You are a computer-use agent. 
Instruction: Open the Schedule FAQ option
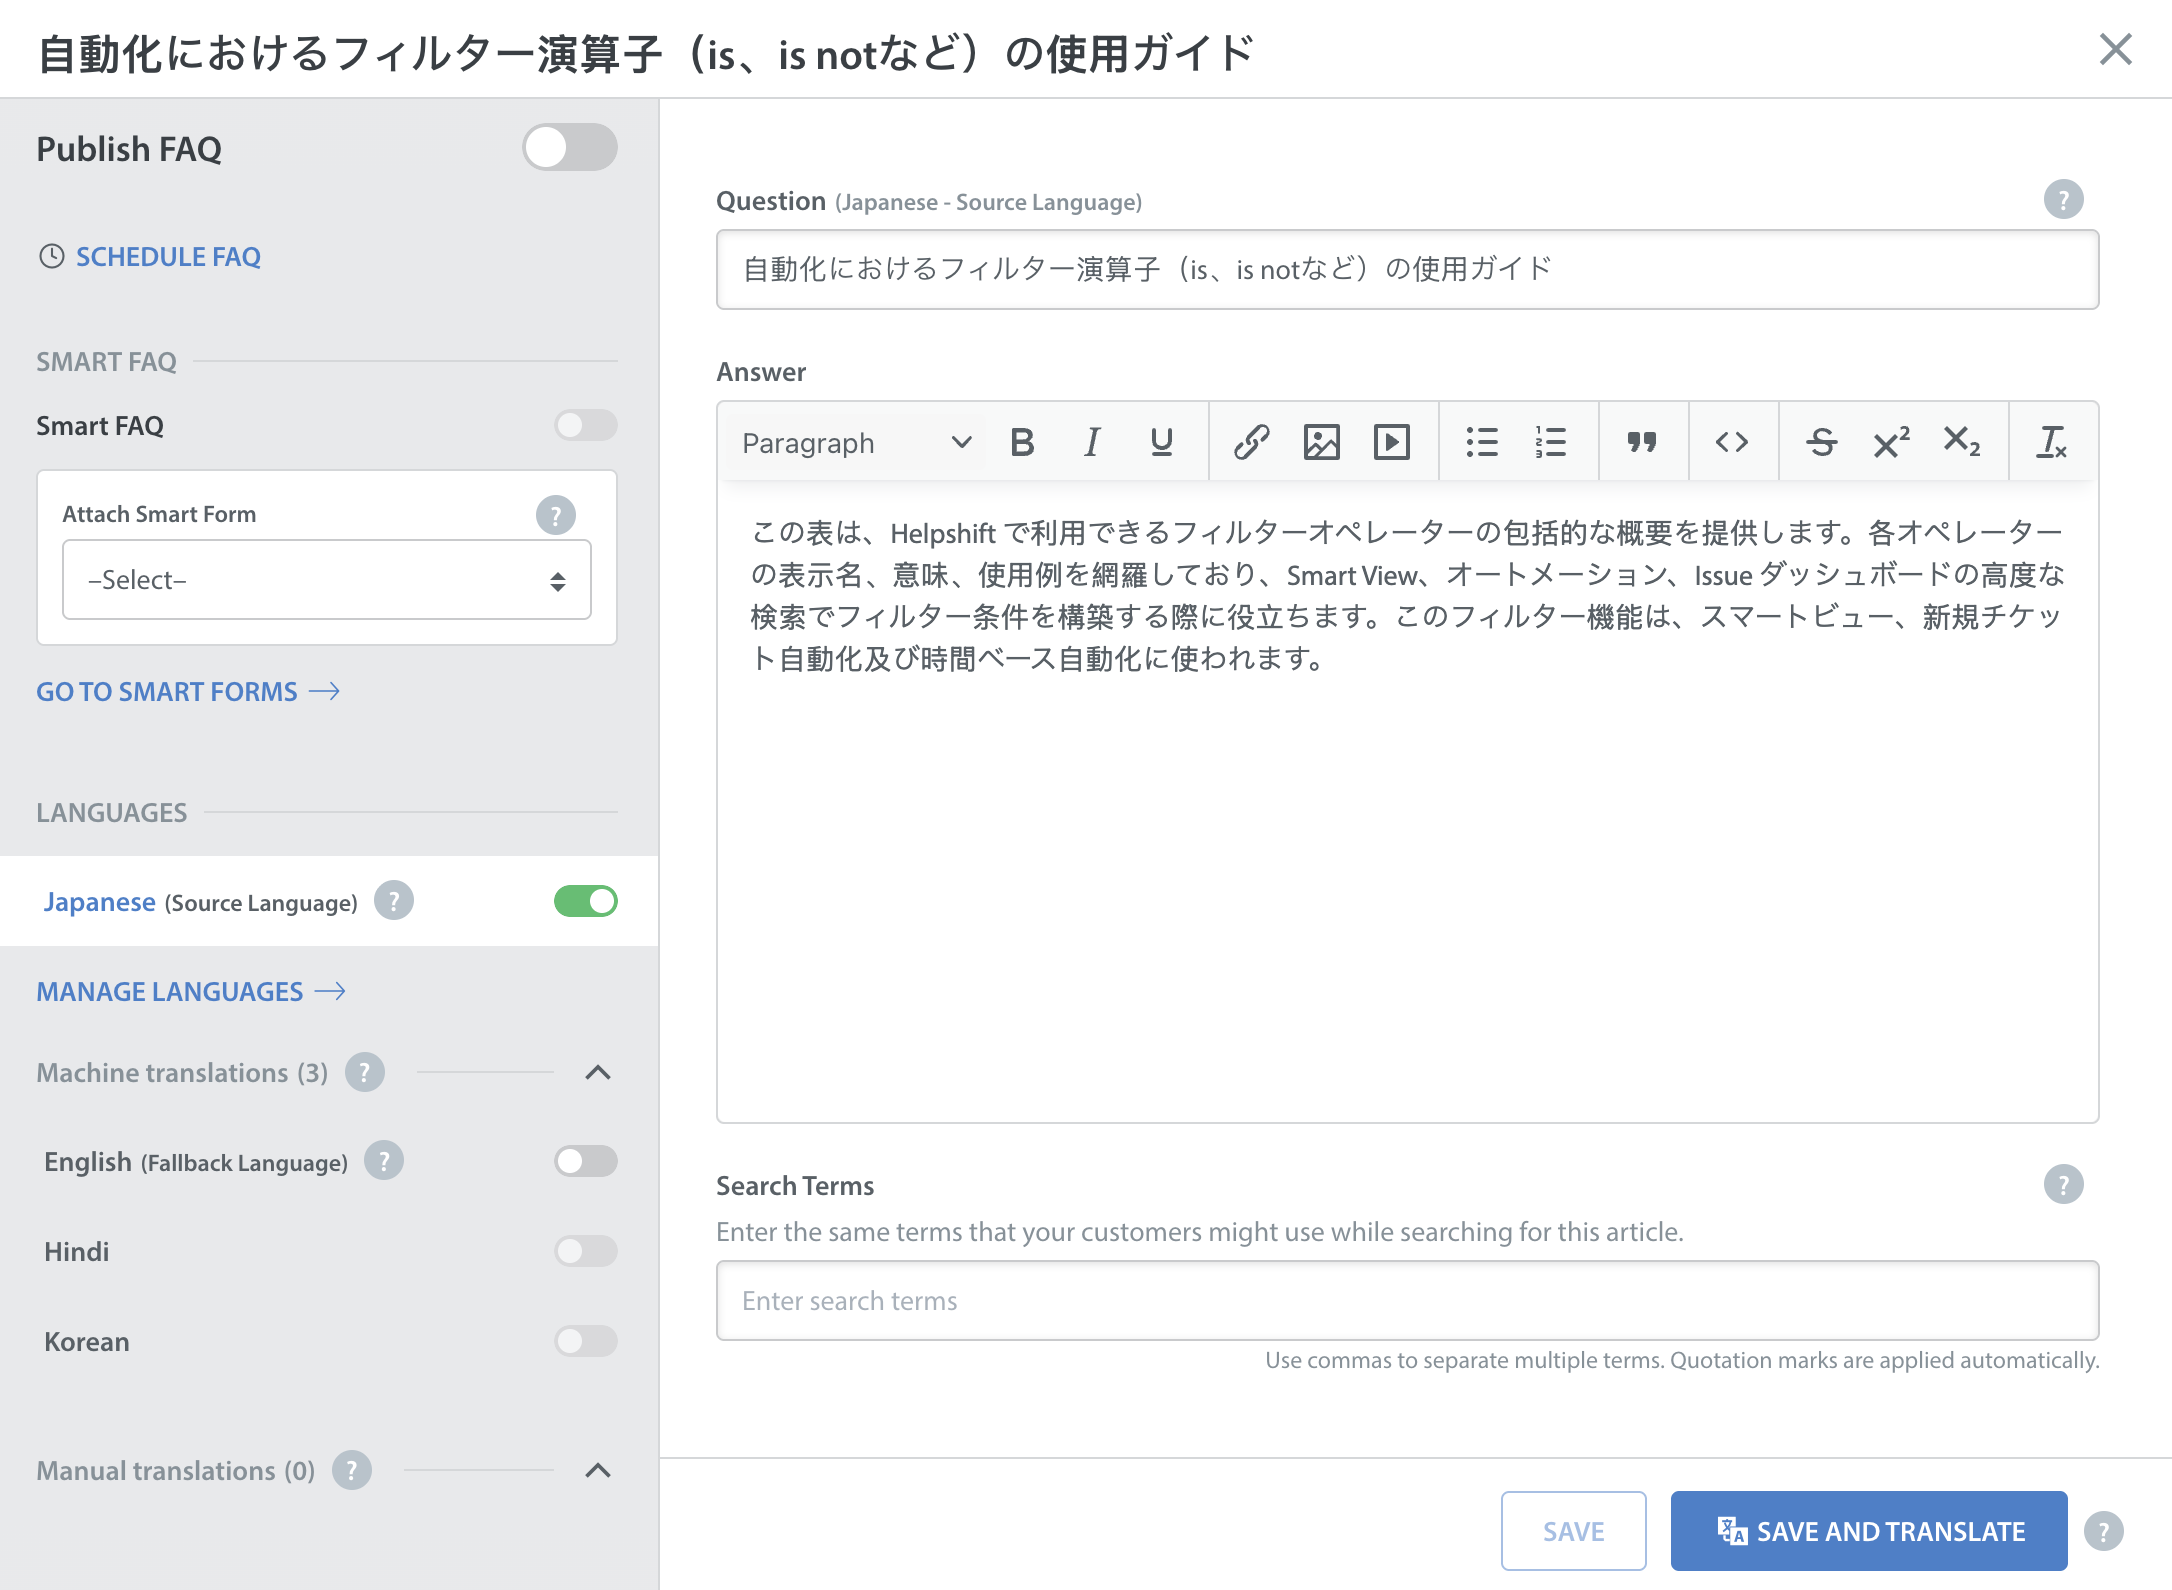click(x=167, y=257)
